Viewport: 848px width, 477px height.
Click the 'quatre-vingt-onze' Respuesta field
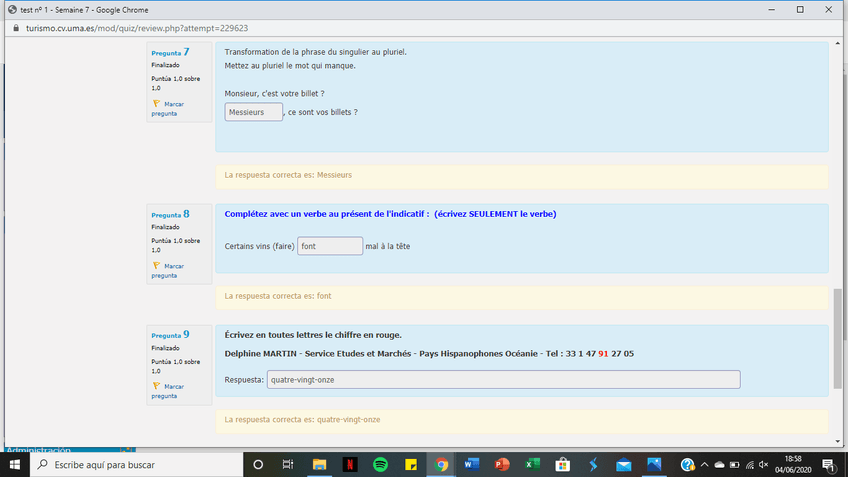pyautogui.click(x=503, y=379)
